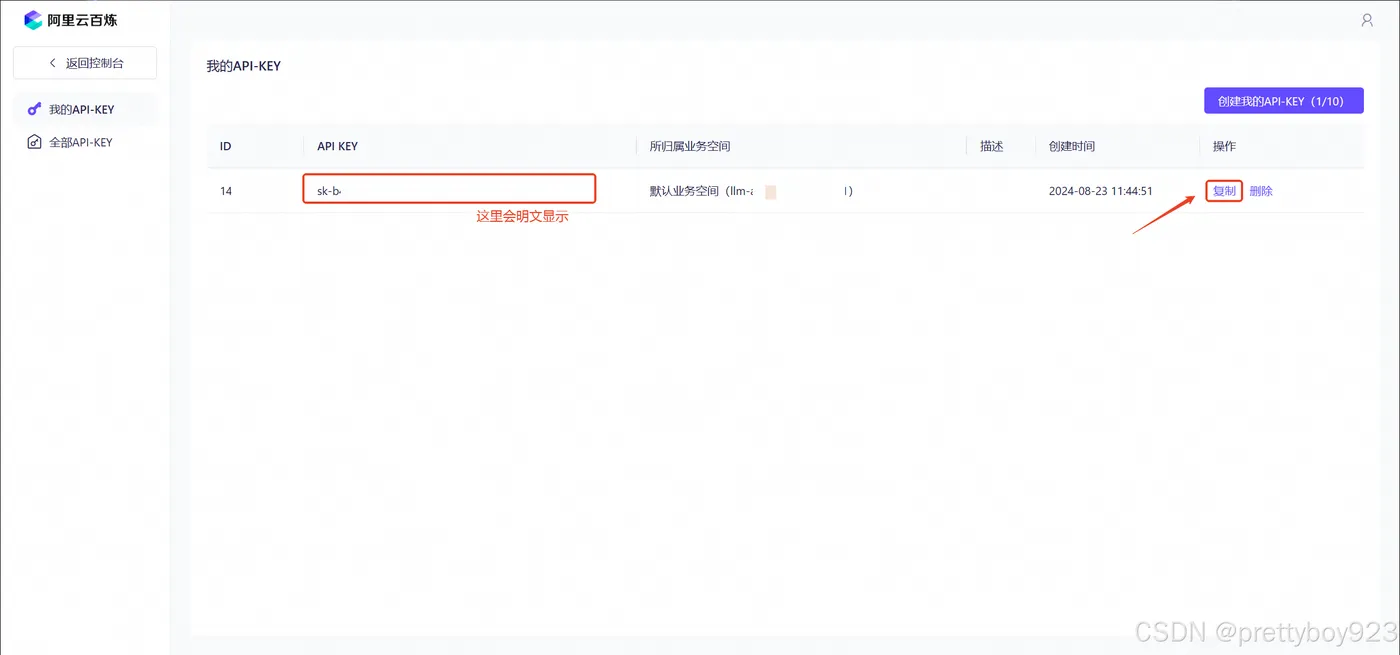The image size is (1400, 655).
Task: Delete the API key with 删除 link
Action: [x=1261, y=191]
